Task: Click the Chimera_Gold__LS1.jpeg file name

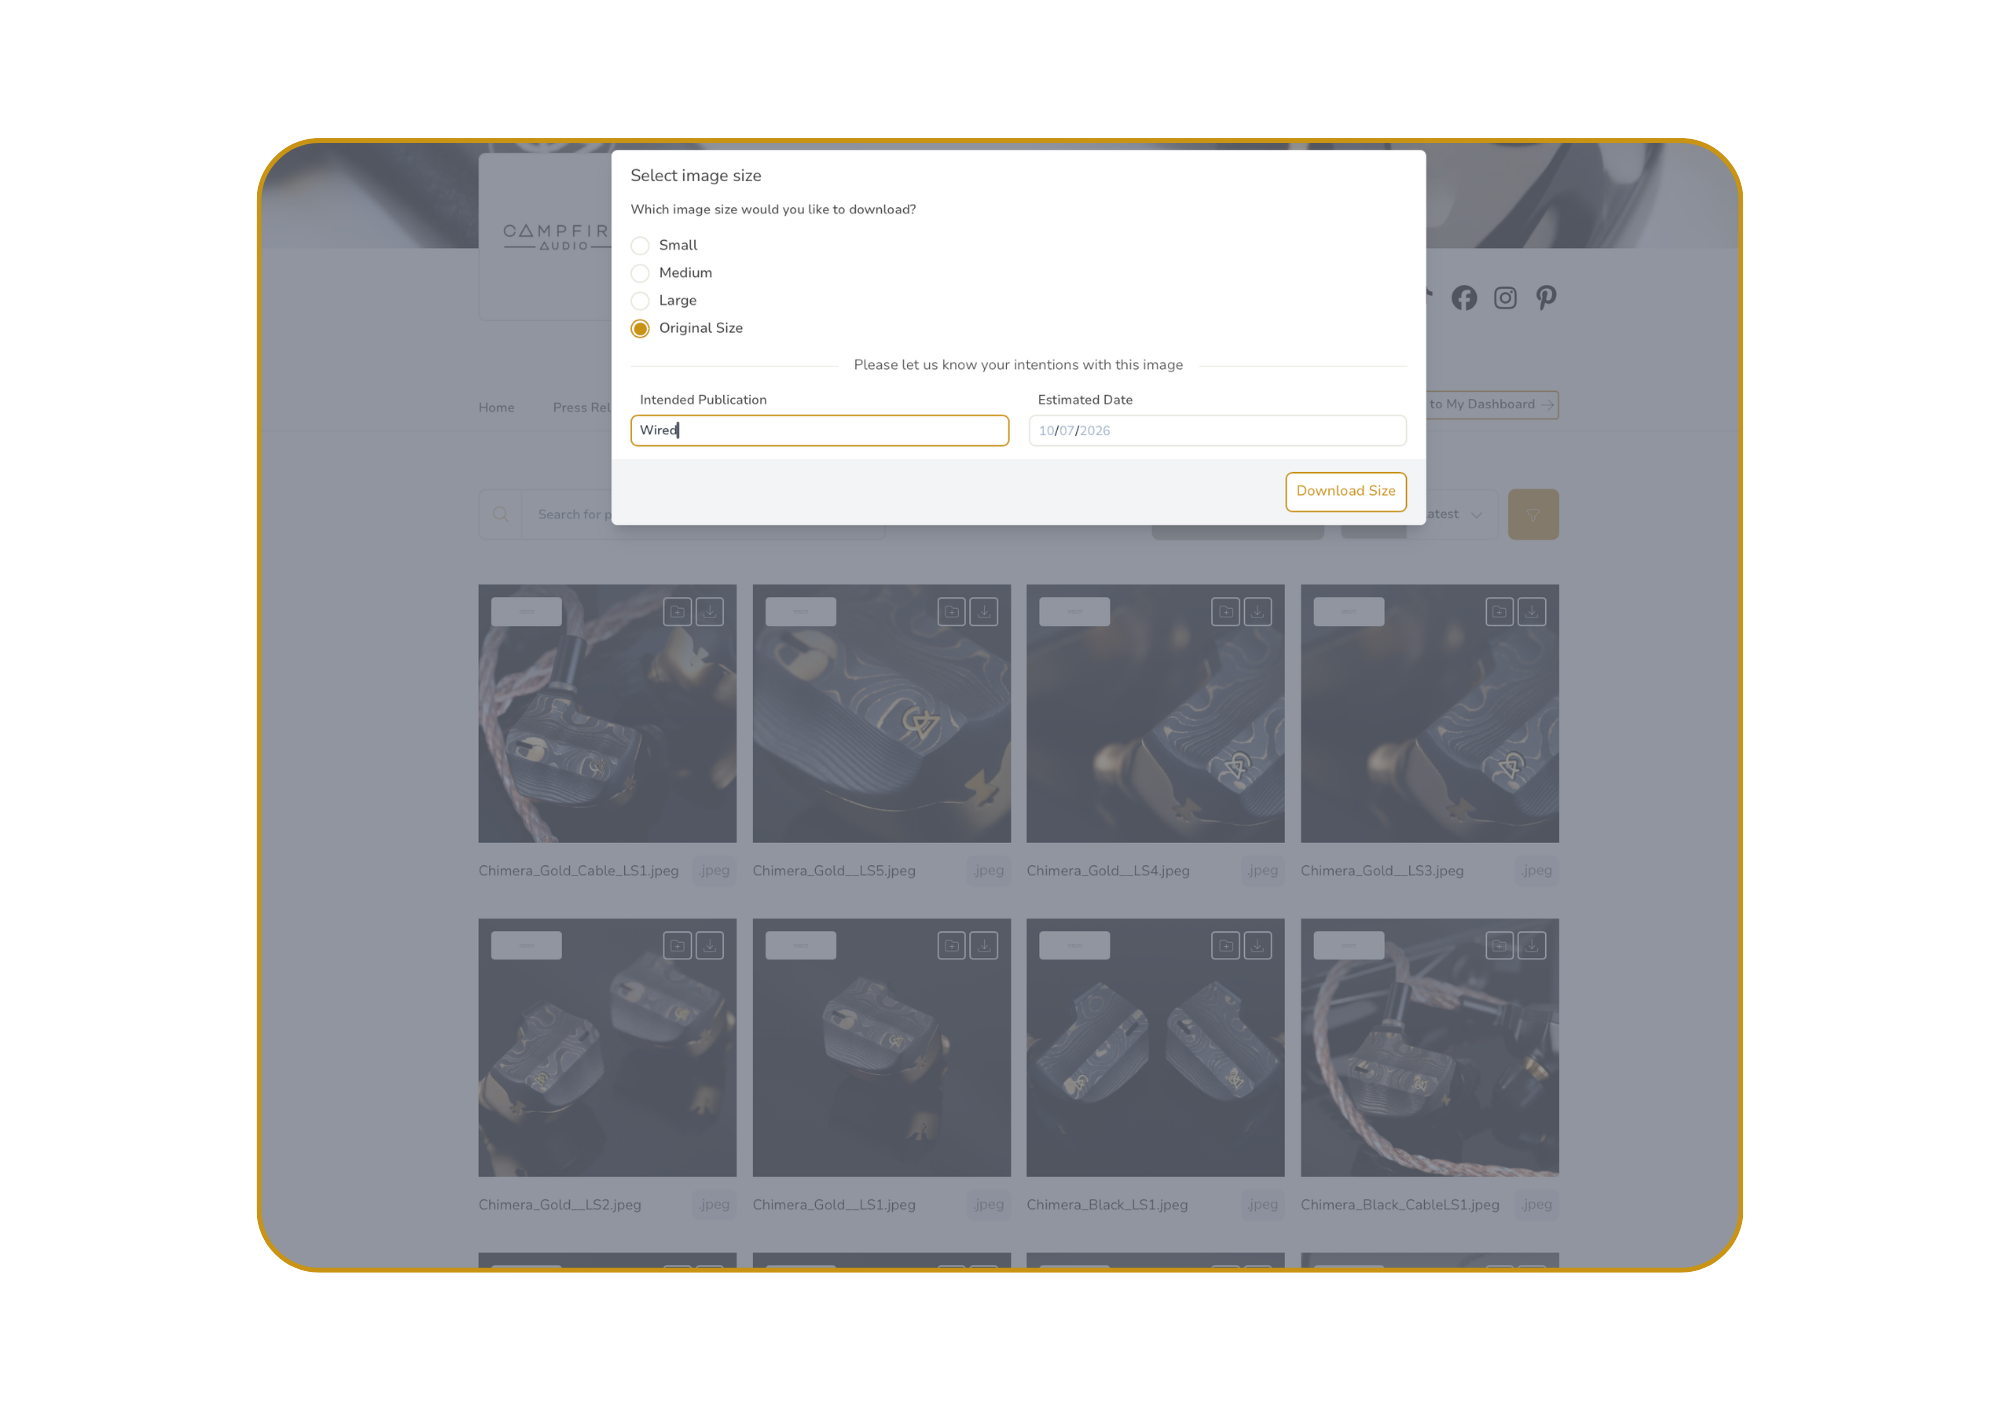Action: tap(834, 1205)
